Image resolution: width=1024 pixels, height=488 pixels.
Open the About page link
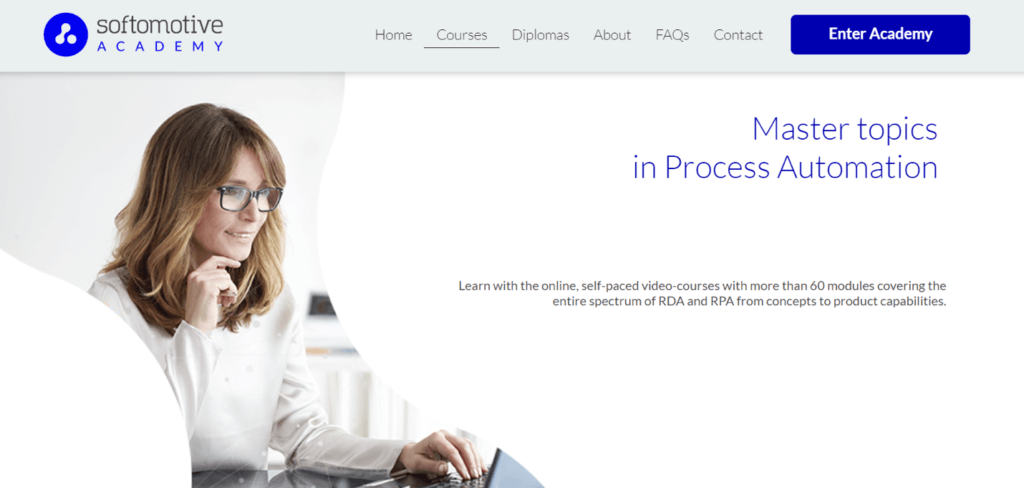(x=612, y=35)
